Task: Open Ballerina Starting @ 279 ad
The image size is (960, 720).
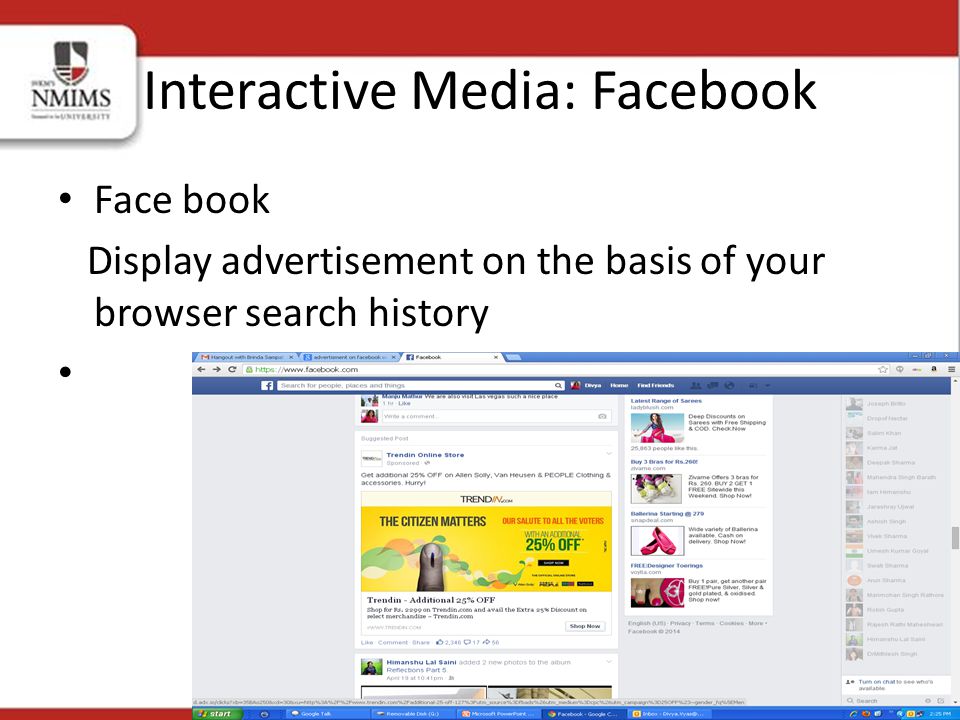Action: tap(667, 514)
